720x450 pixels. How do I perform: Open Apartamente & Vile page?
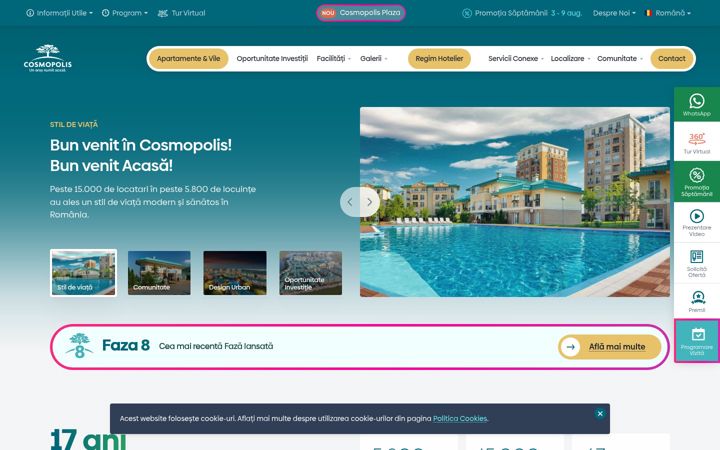(188, 58)
